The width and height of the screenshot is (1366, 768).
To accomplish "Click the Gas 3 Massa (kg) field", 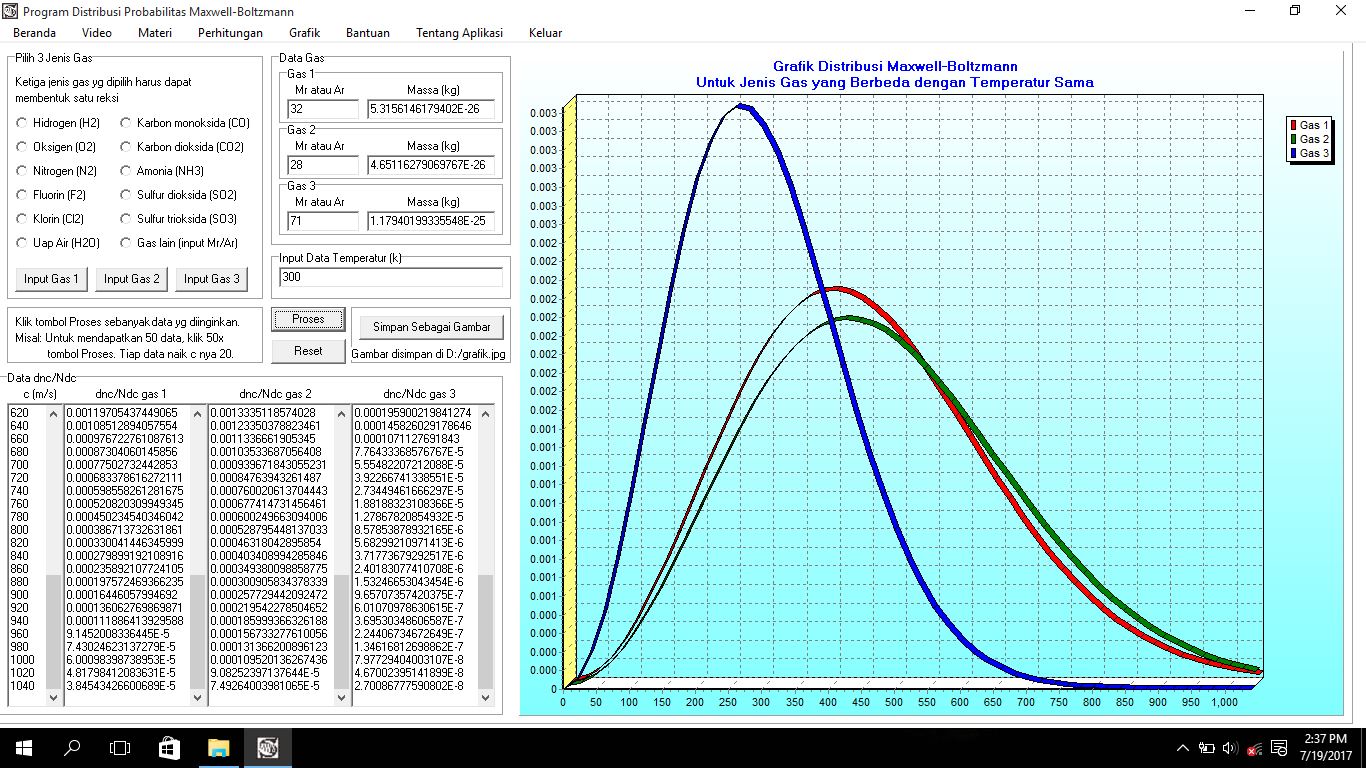I will coord(431,221).
